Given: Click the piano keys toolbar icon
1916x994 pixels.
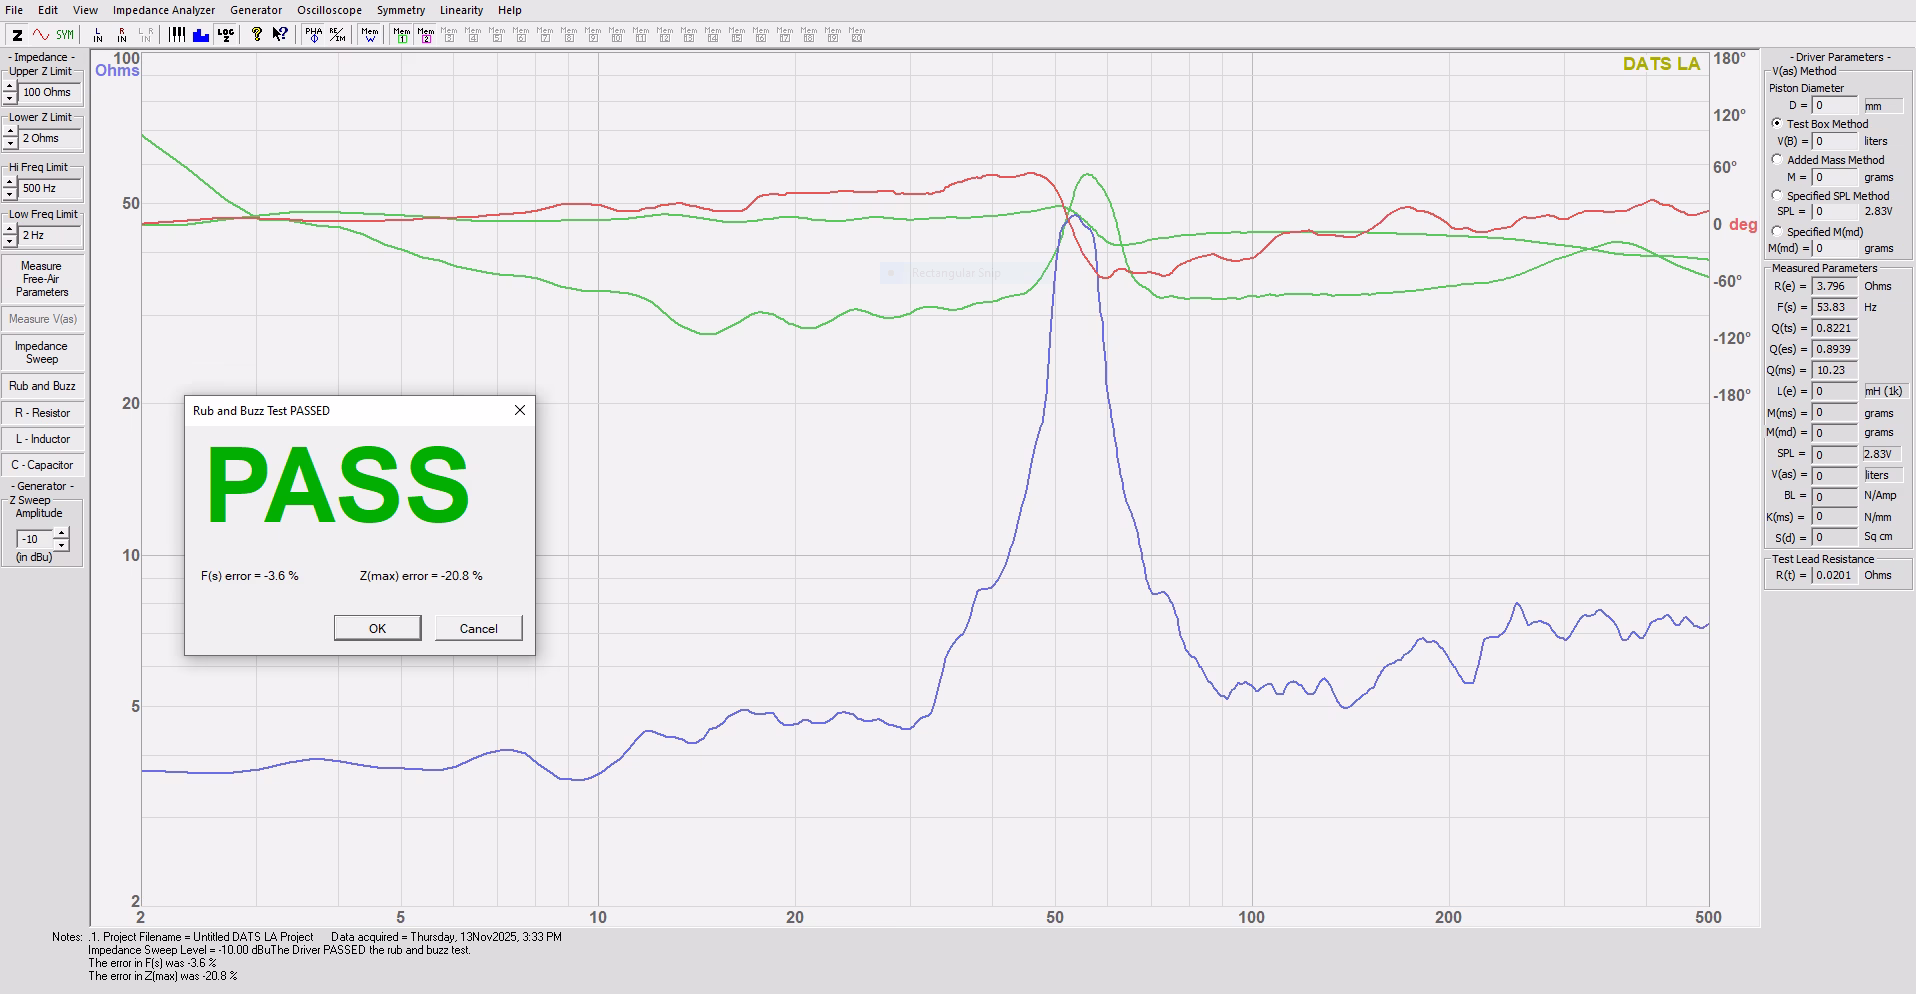Looking at the screenshot, I should tap(177, 35).
